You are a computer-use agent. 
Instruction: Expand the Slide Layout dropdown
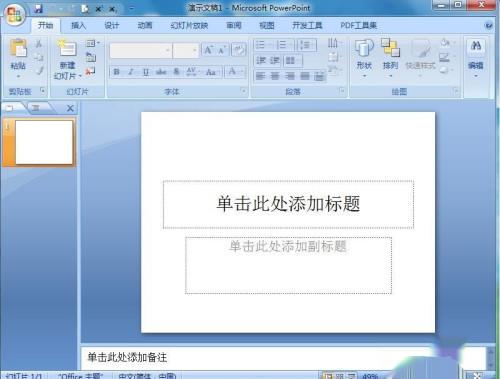[x=92, y=43]
